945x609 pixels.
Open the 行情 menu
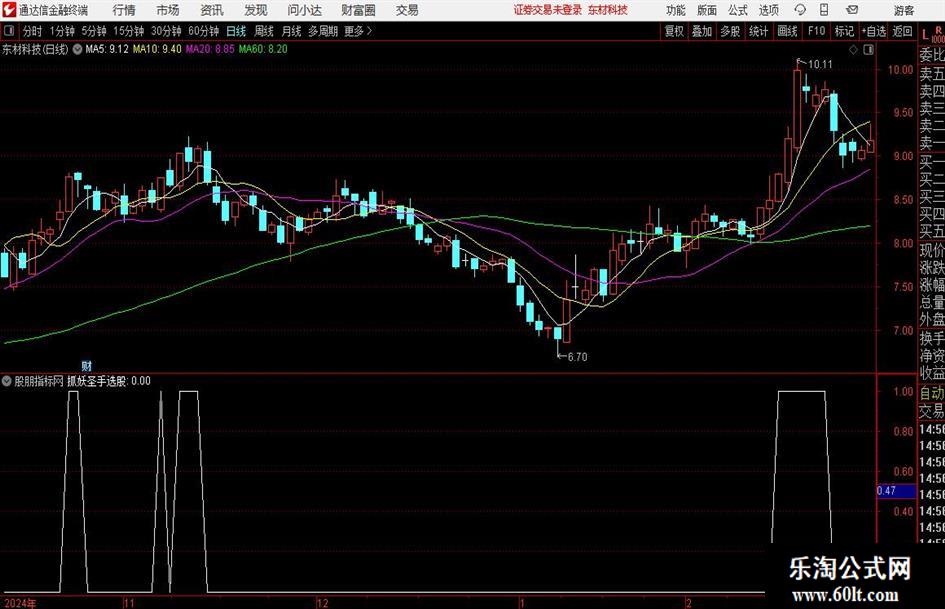tap(124, 10)
